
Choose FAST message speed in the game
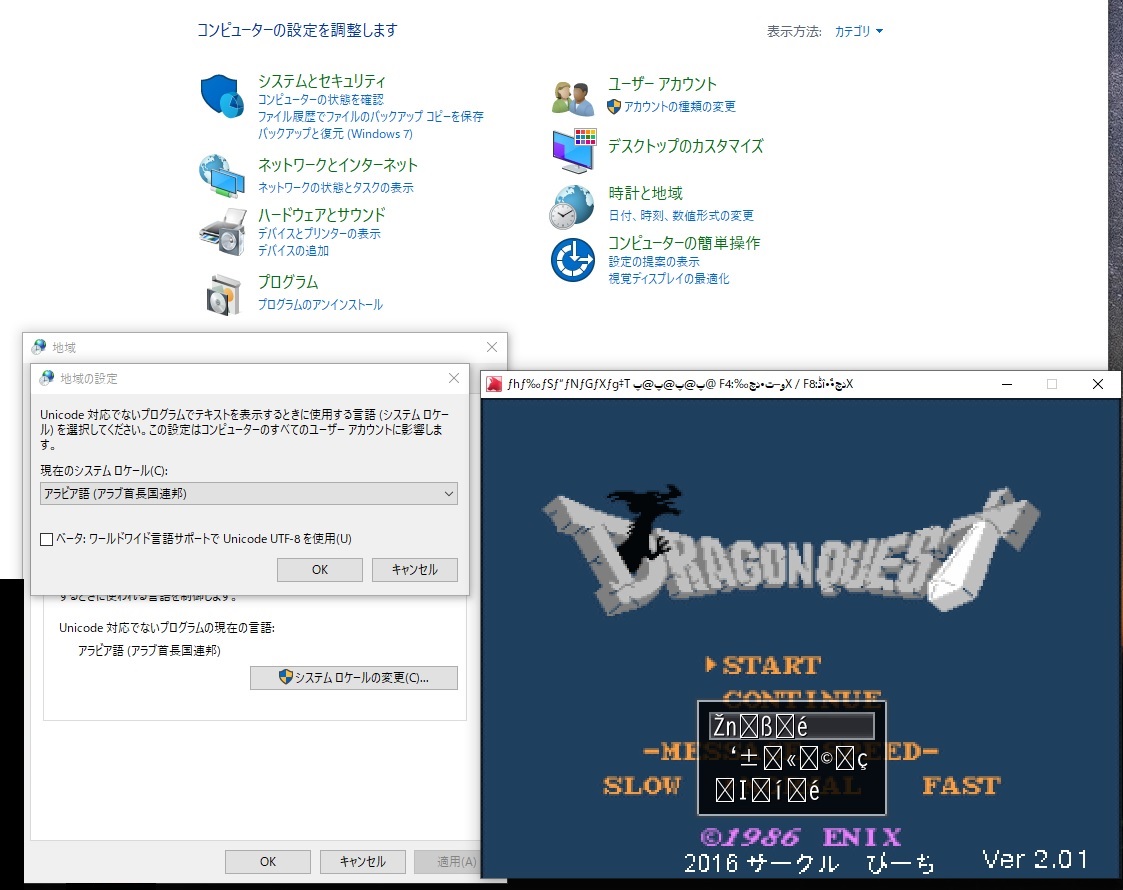(x=960, y=786)
